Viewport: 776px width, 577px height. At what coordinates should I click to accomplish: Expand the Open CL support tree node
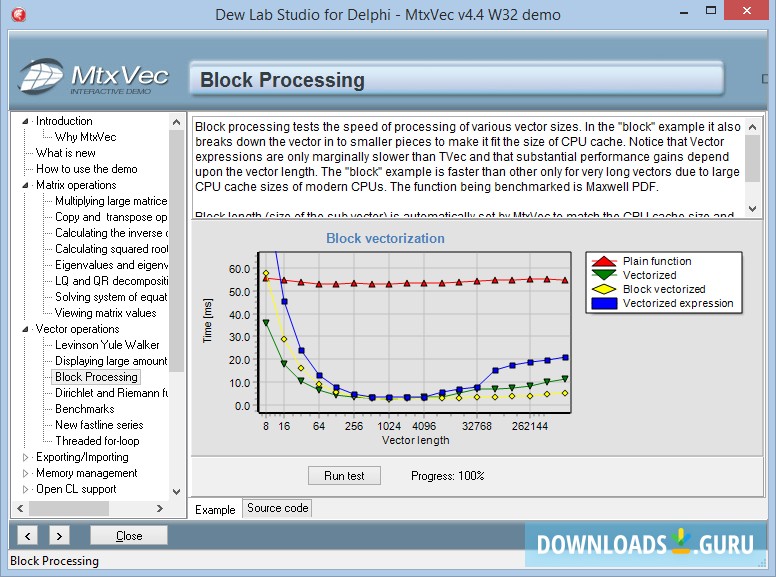[25, 489]
